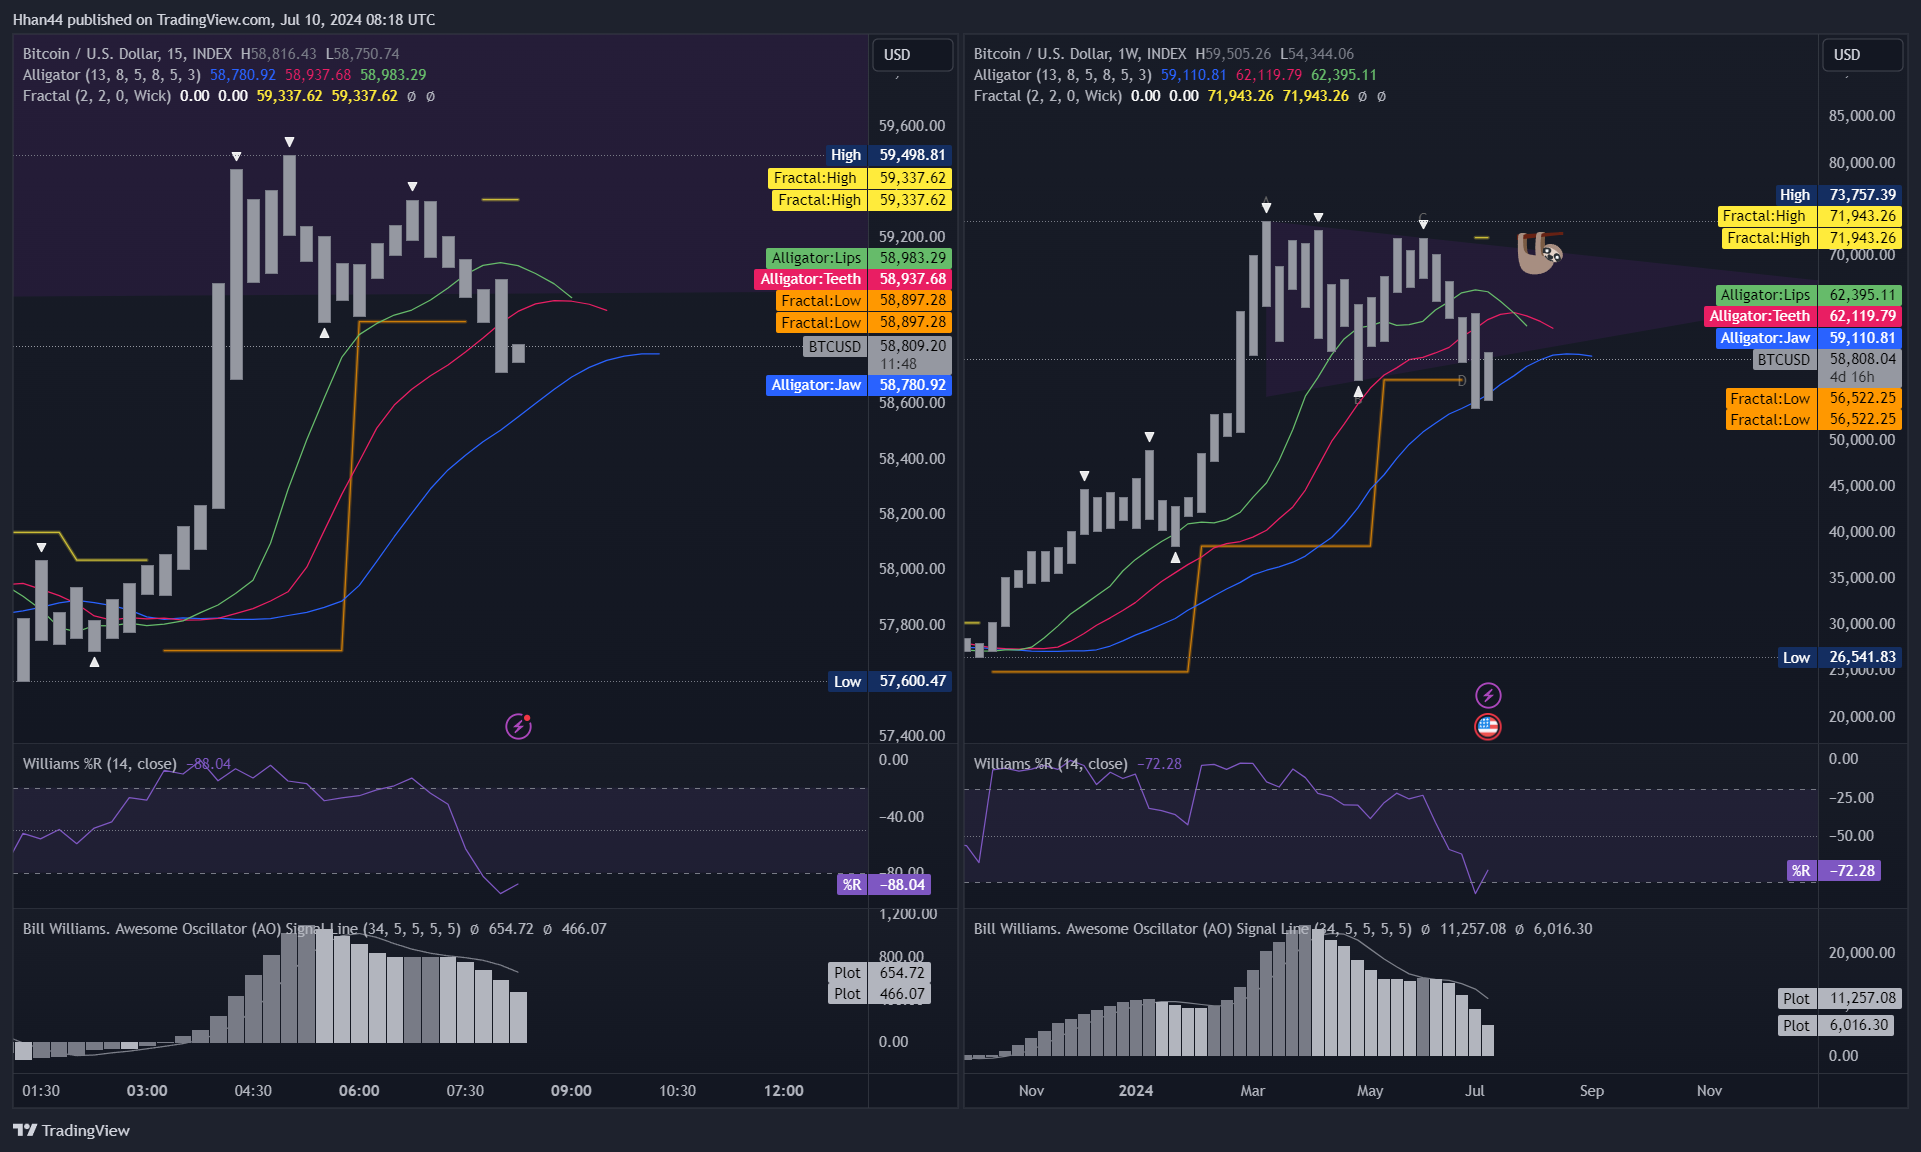Screen dimensions: 1921x1152
Task: Click the 2024 label on weekly time axis
Action: 1136,1091
